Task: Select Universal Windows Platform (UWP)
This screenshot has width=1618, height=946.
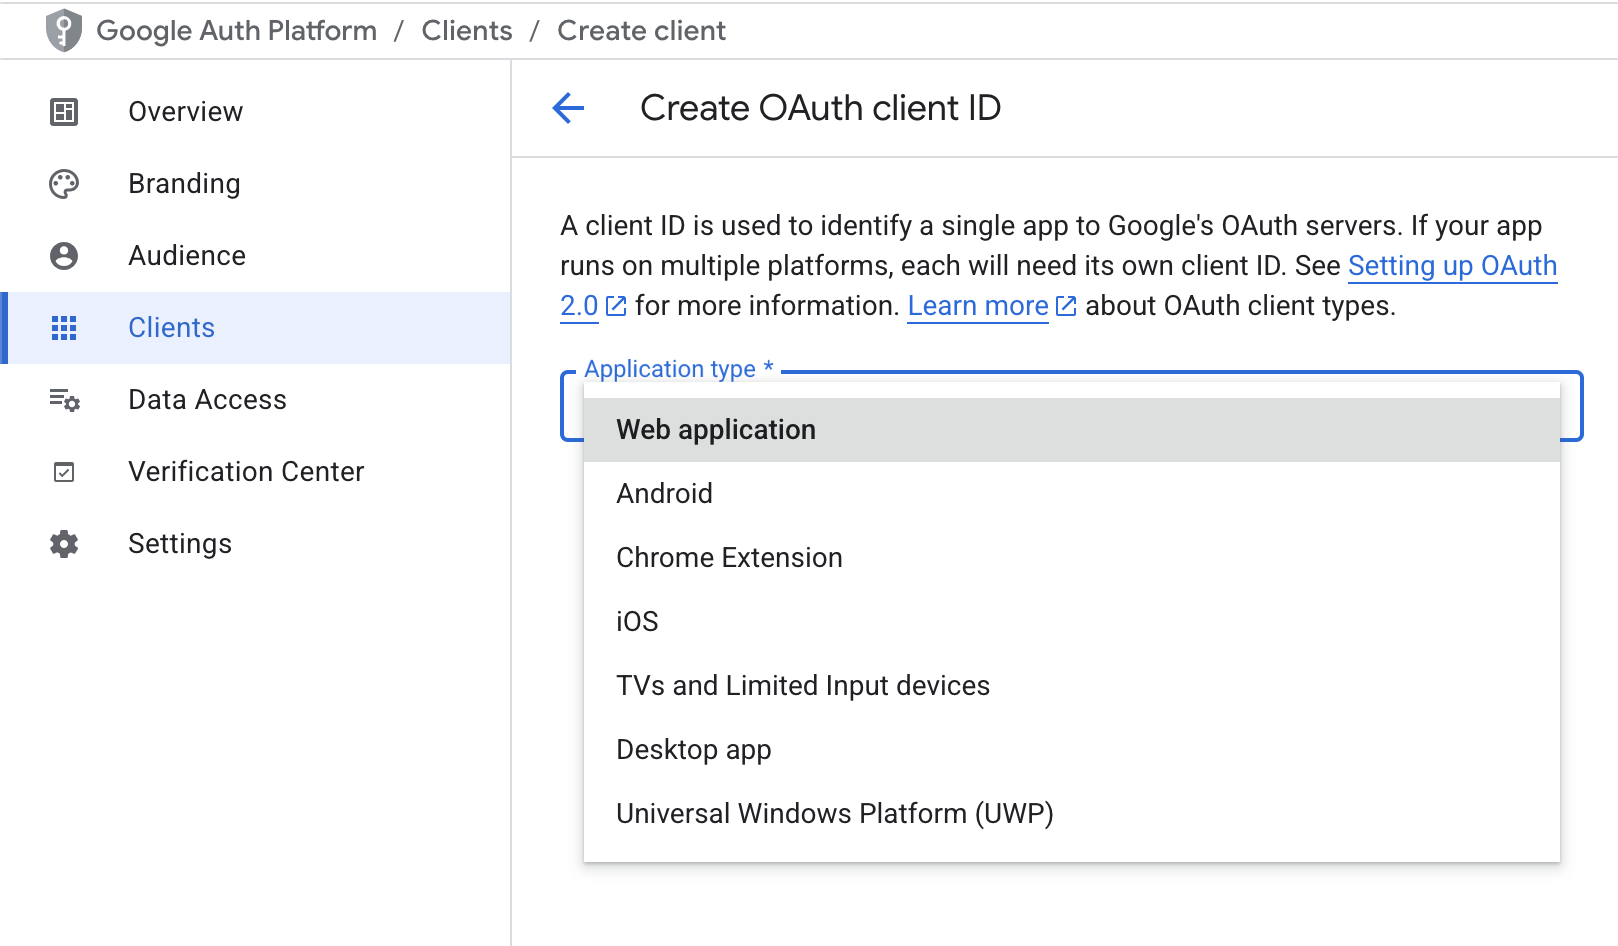Action: (x=835, y=813)
